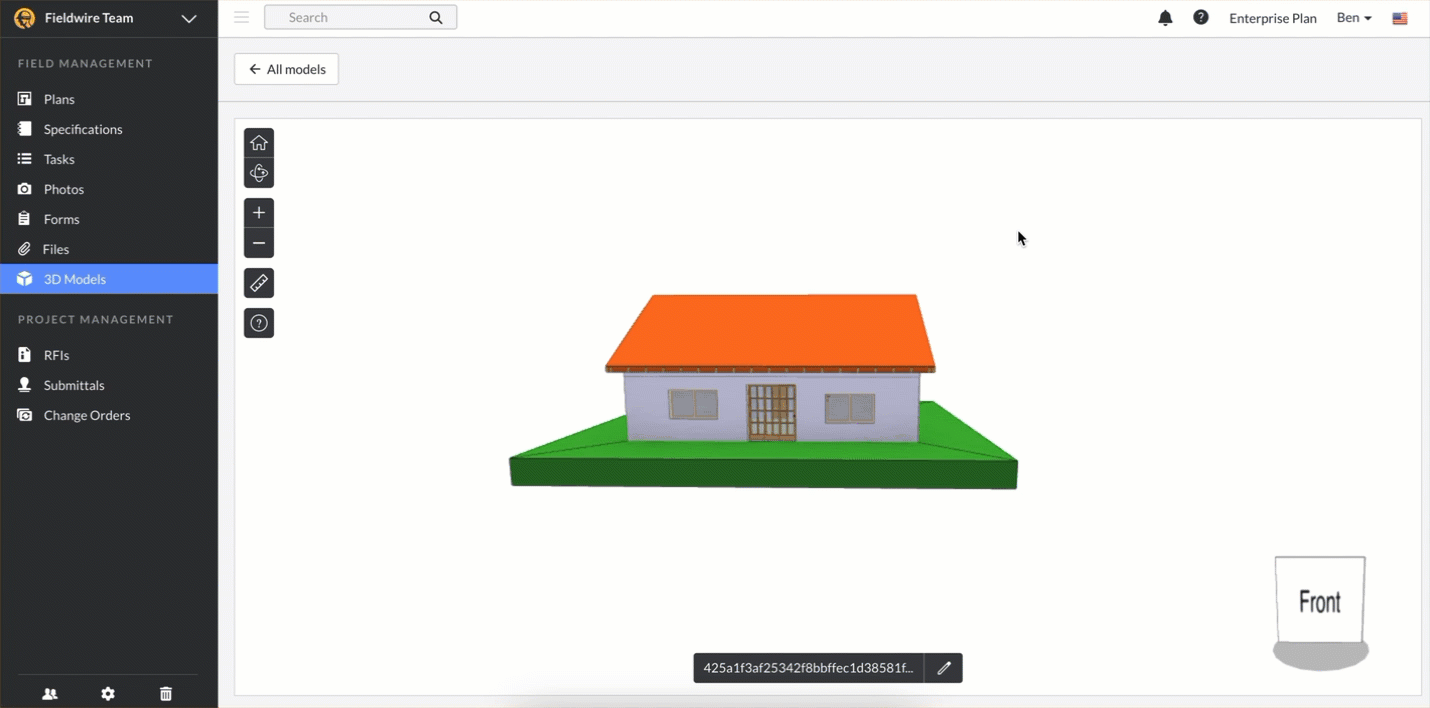Viewport: 1430px width, 708px height.
Task: Open the hamburger menu beside search
Action: [240, 16]
